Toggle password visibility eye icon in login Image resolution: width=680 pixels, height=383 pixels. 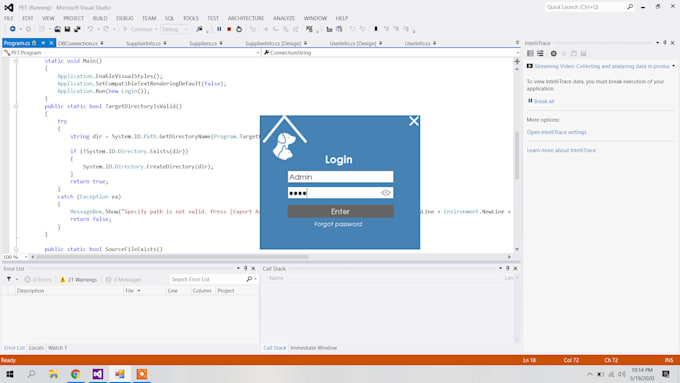pyautogui.click(x=386, y=193)
